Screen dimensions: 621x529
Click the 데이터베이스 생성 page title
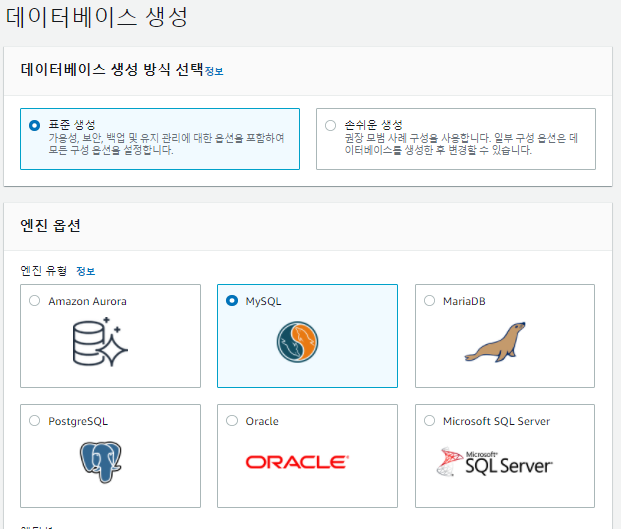pyautogui.click(x=97, y=17)
